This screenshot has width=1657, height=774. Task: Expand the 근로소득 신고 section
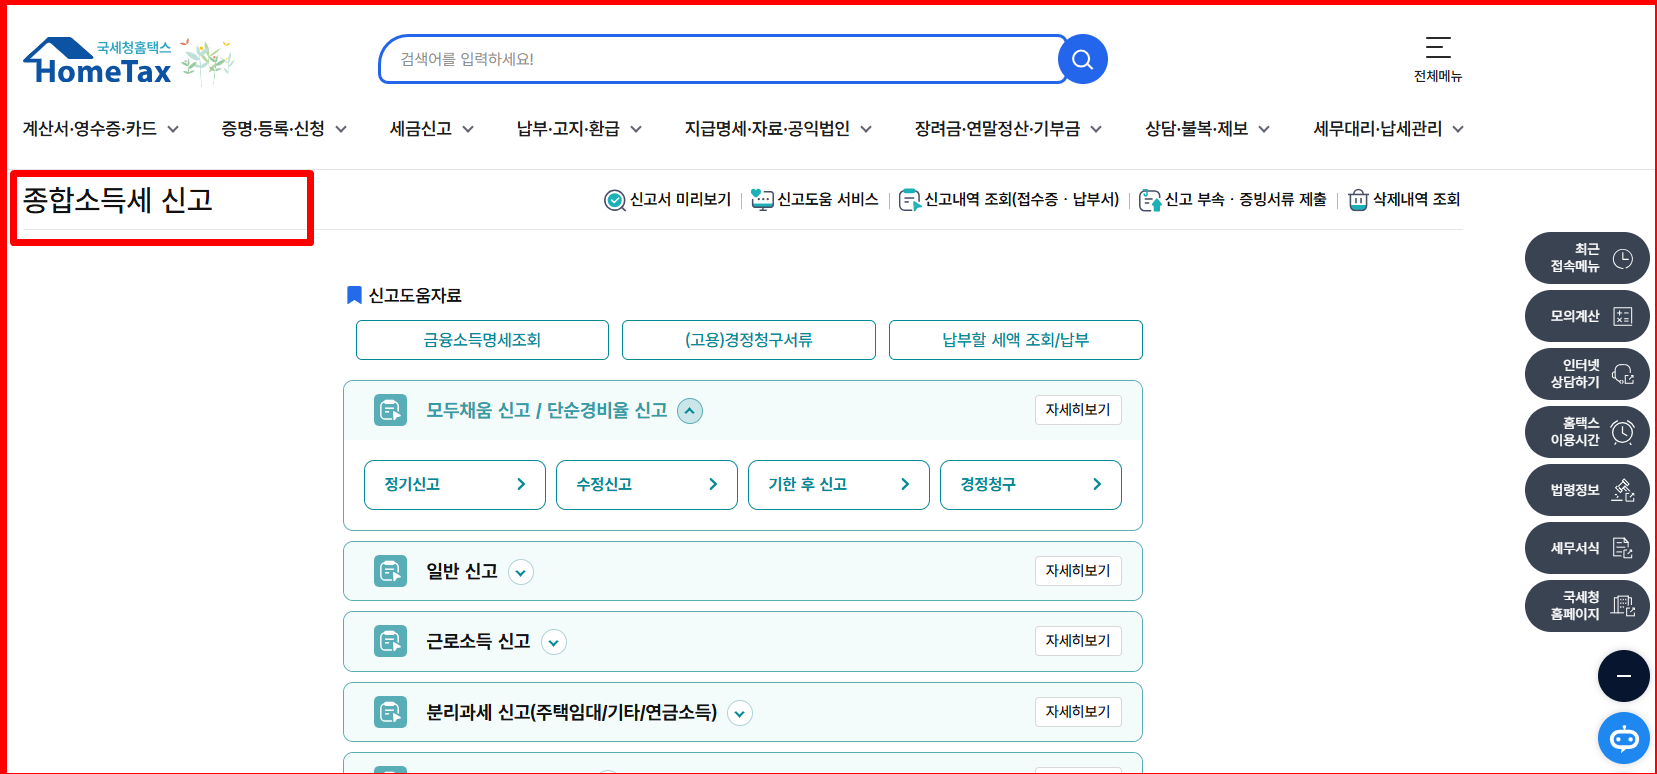pos(554,642)
